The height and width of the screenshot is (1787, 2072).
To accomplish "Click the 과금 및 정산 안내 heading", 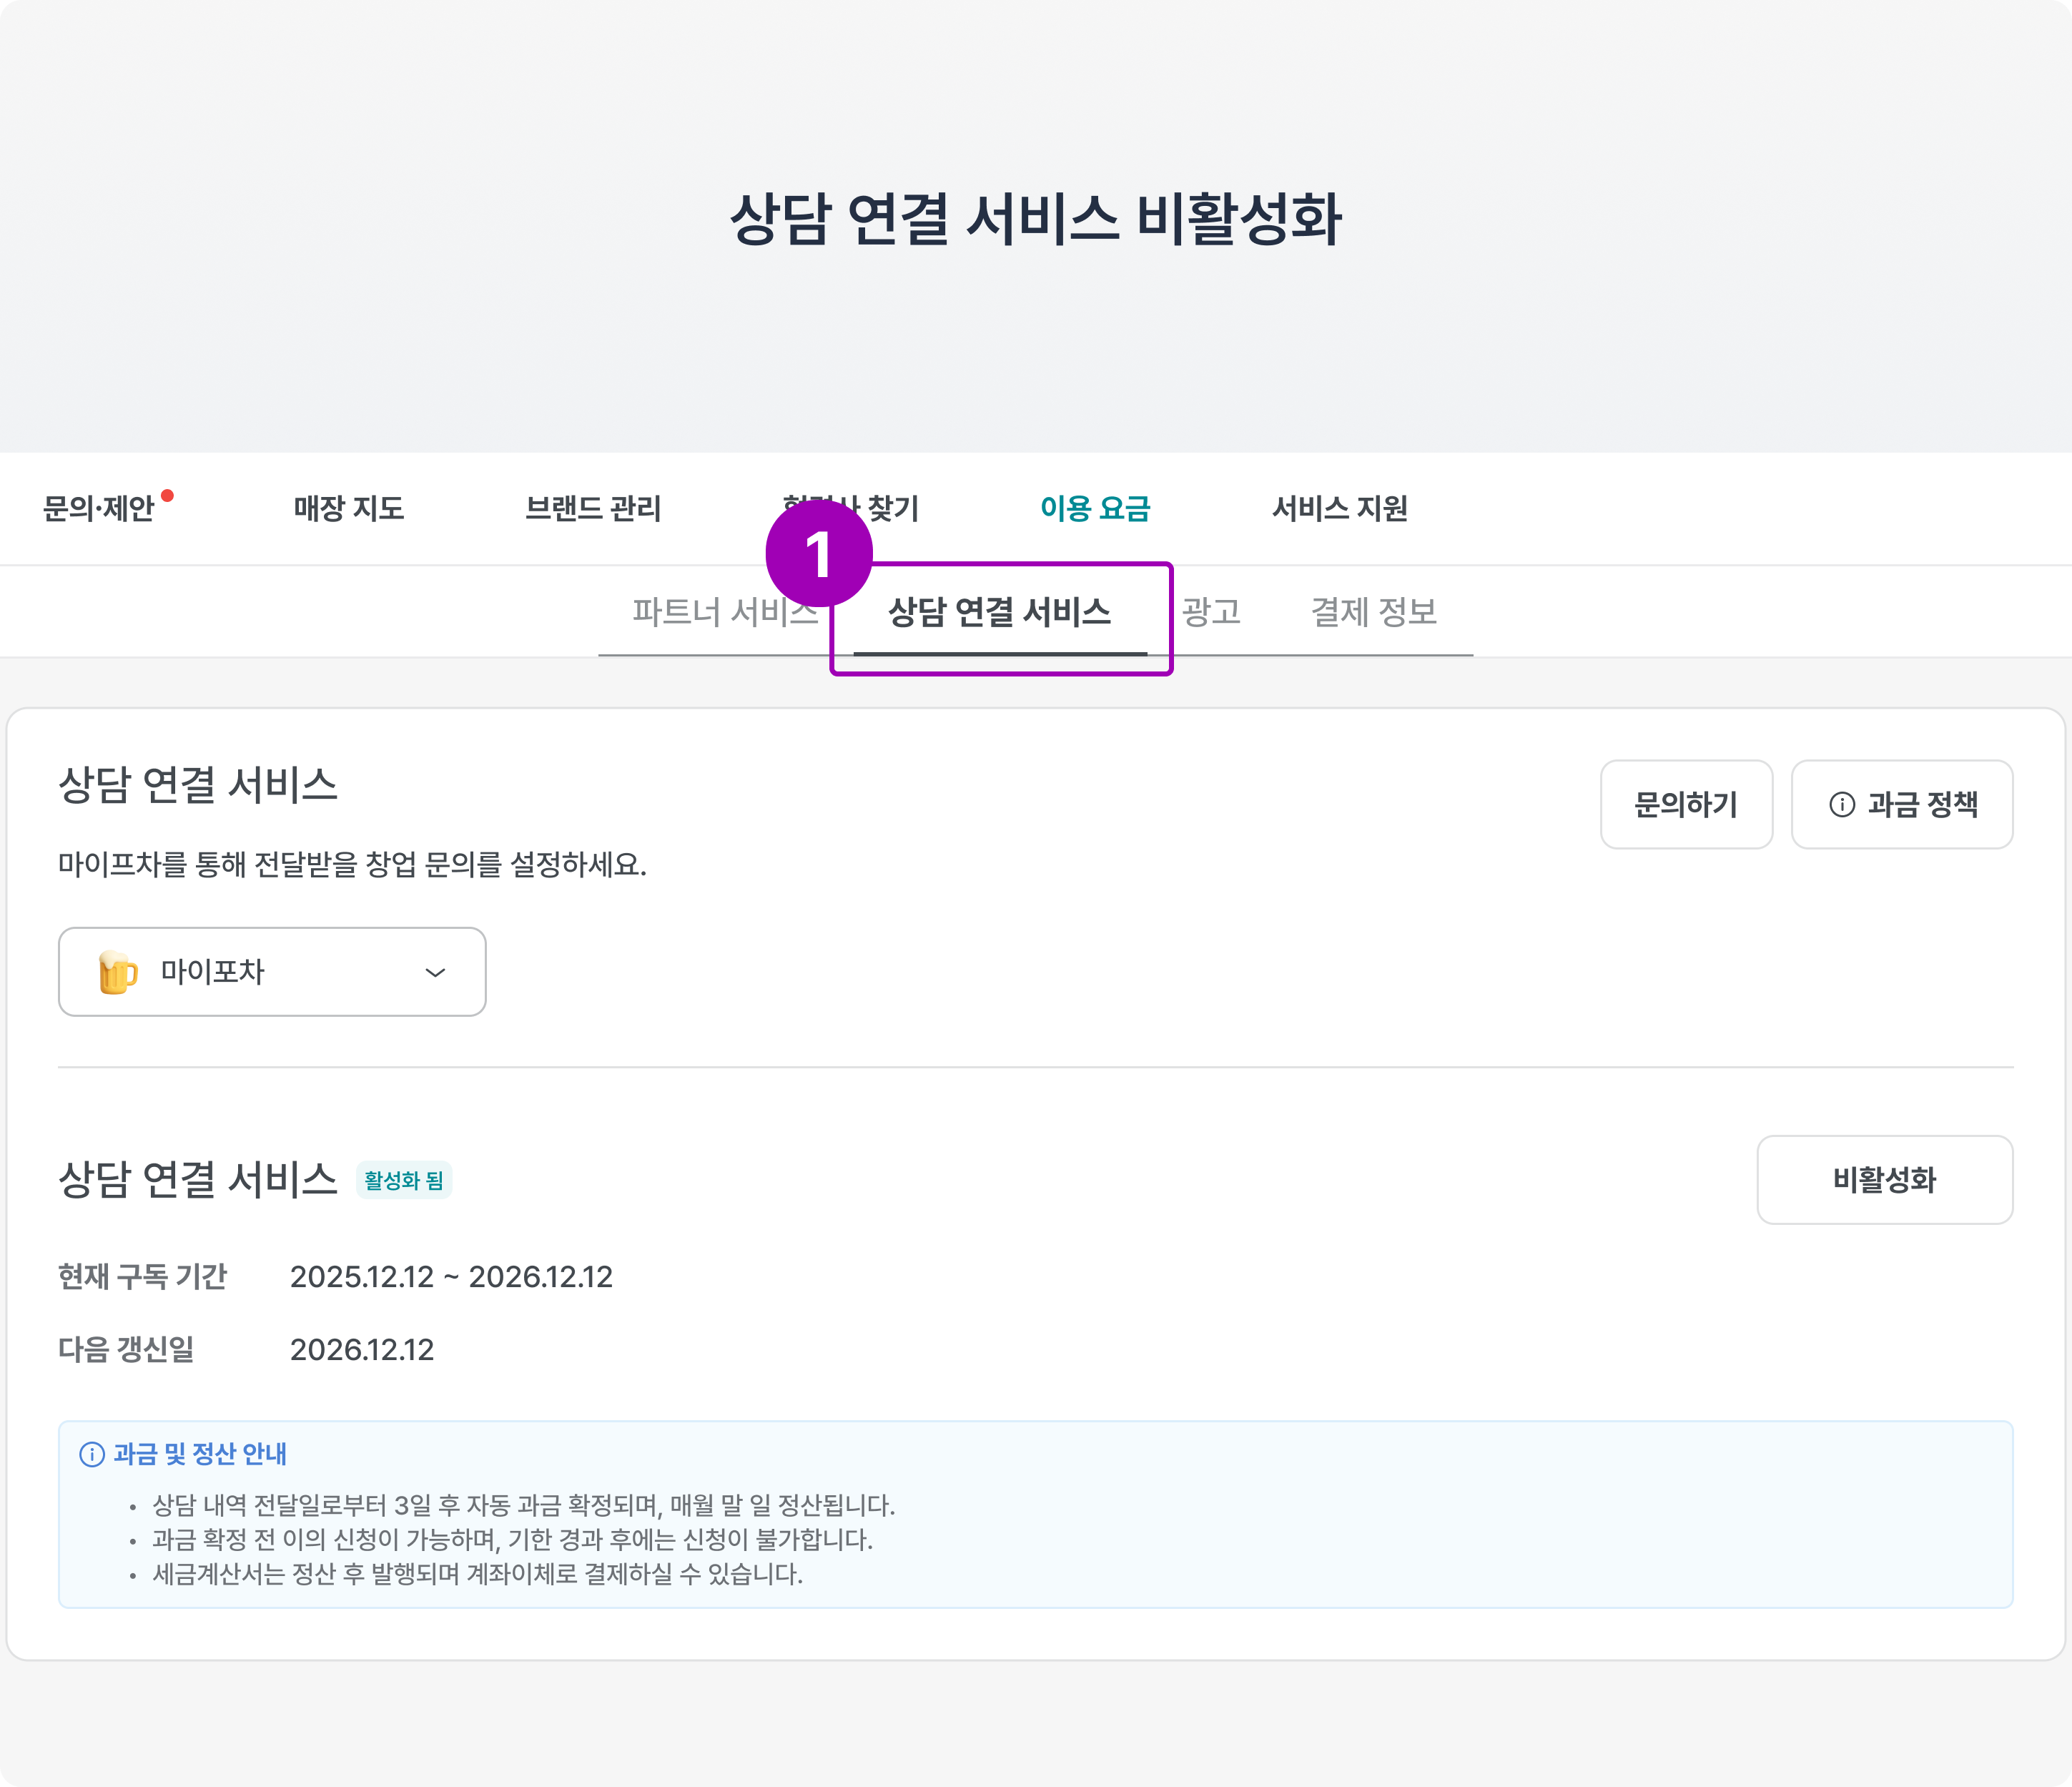I will (200, 1454).
